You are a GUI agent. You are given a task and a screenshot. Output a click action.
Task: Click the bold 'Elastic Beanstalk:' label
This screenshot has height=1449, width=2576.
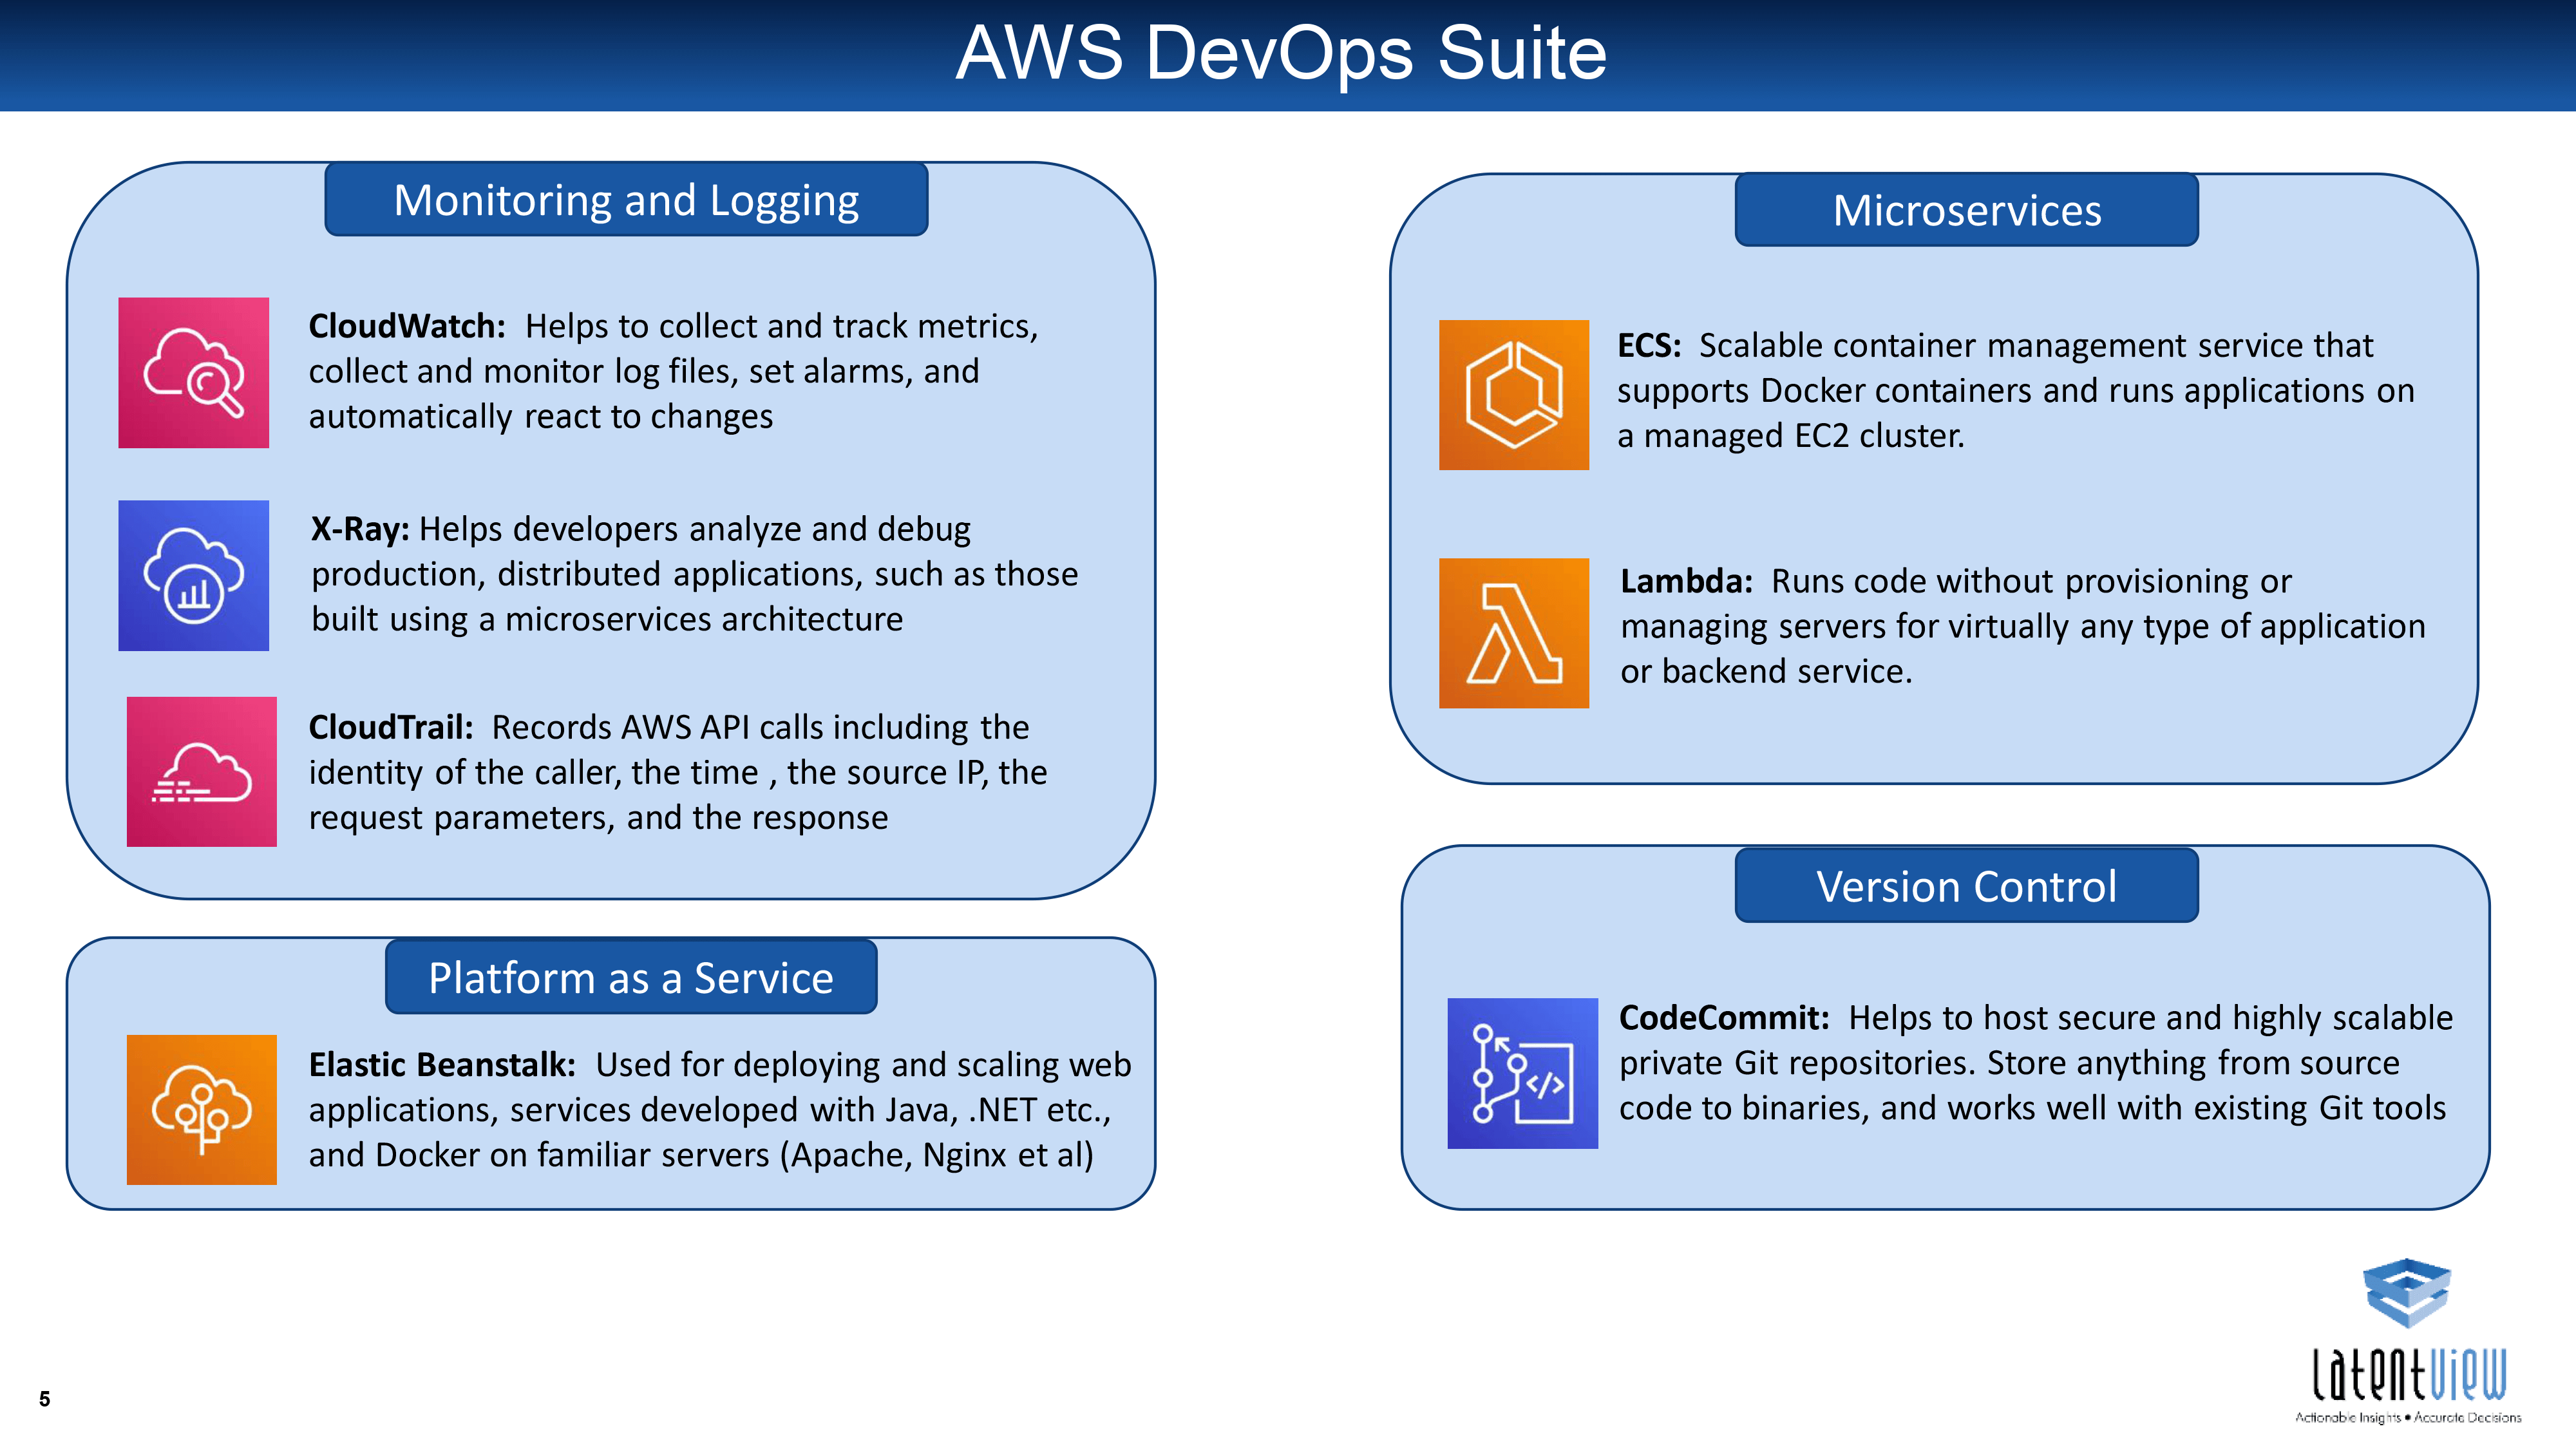coord(442,1065)
